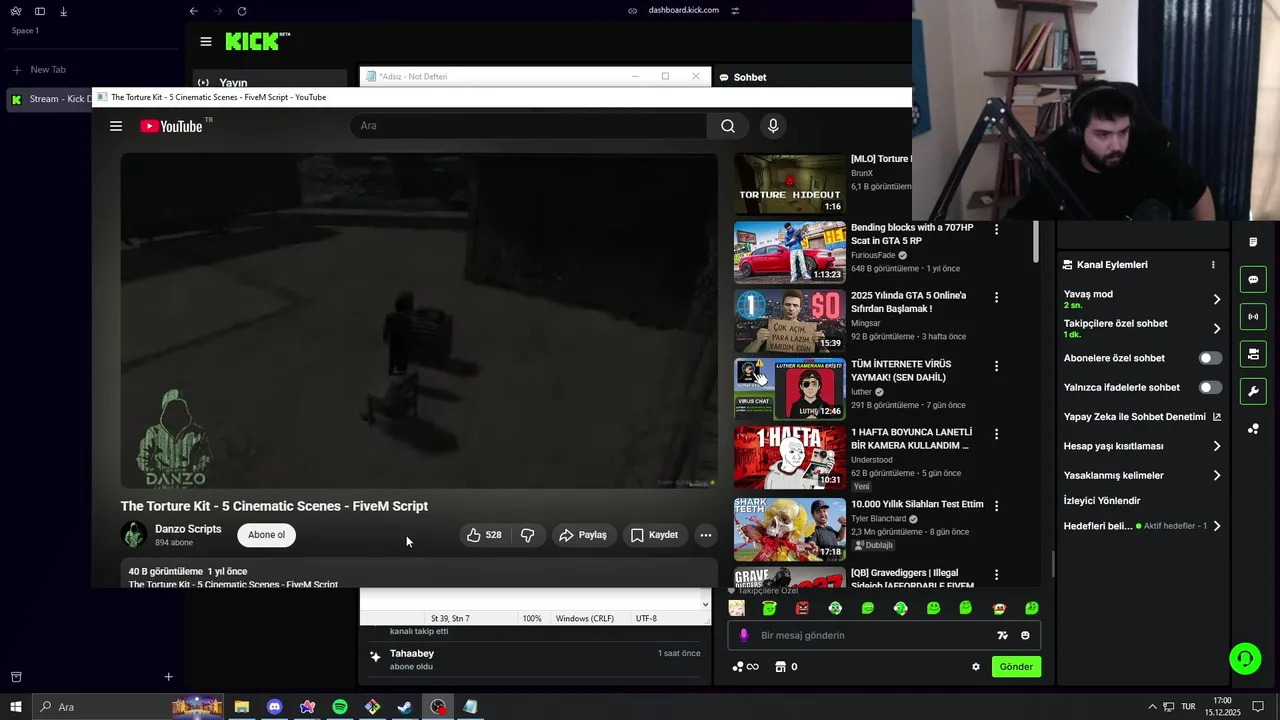Open the browser downloads icon
1280x720 pixels.
click(64, 11)
